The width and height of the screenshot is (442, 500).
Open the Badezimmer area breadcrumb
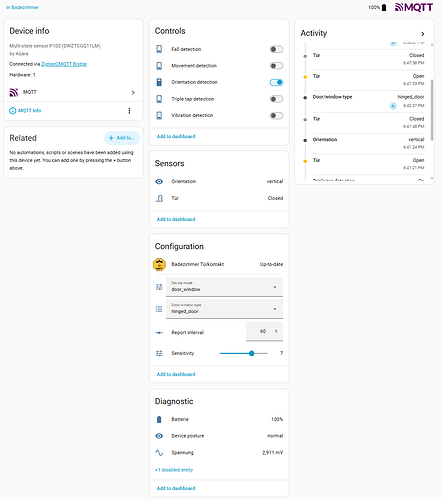(22, 7)
